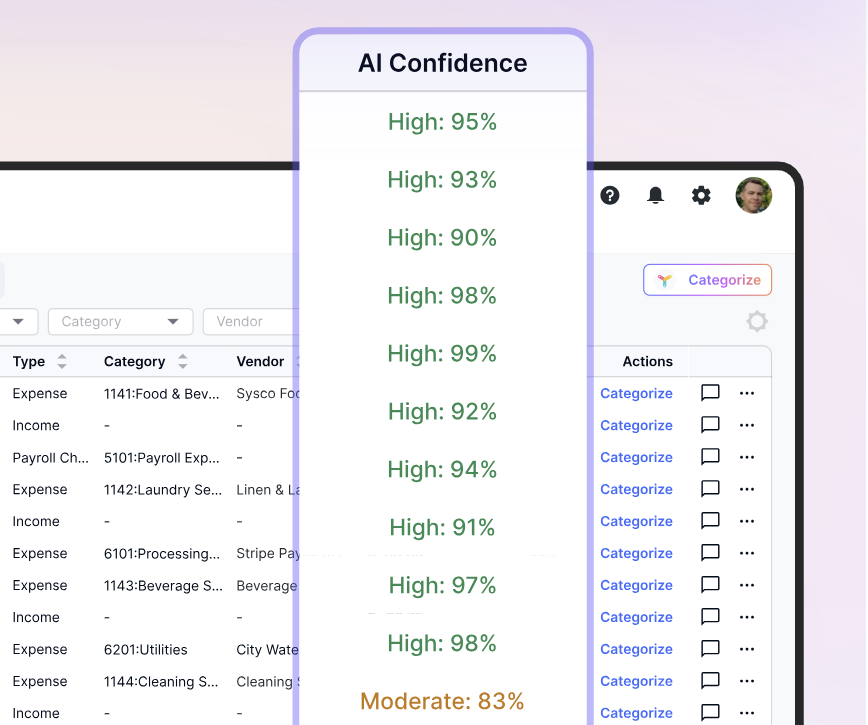The image size is (868, 725).
Task: Open the Vendor filter dropdown
Action: [248, 321]
